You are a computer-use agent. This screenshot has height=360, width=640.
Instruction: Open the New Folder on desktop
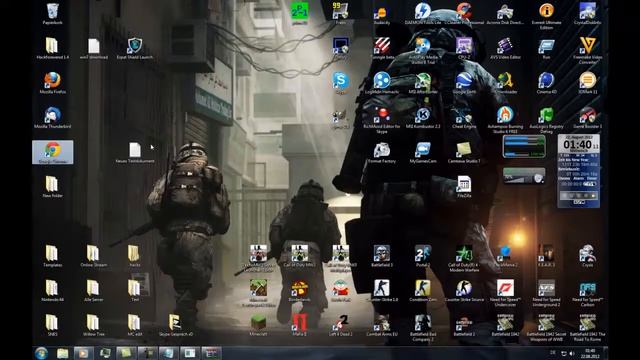[53, 187]
